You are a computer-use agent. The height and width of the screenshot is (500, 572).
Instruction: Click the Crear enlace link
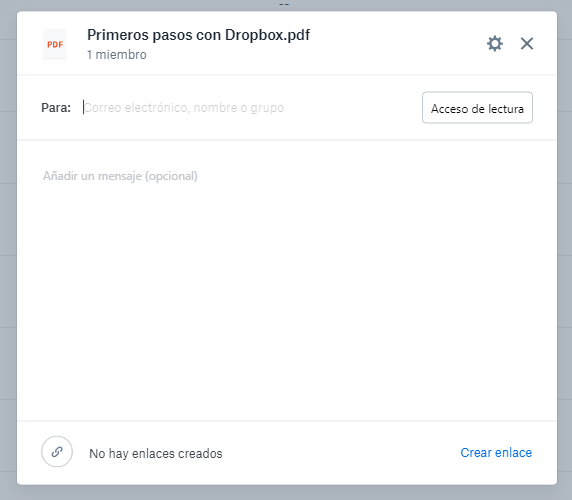(x=496, y=453)
